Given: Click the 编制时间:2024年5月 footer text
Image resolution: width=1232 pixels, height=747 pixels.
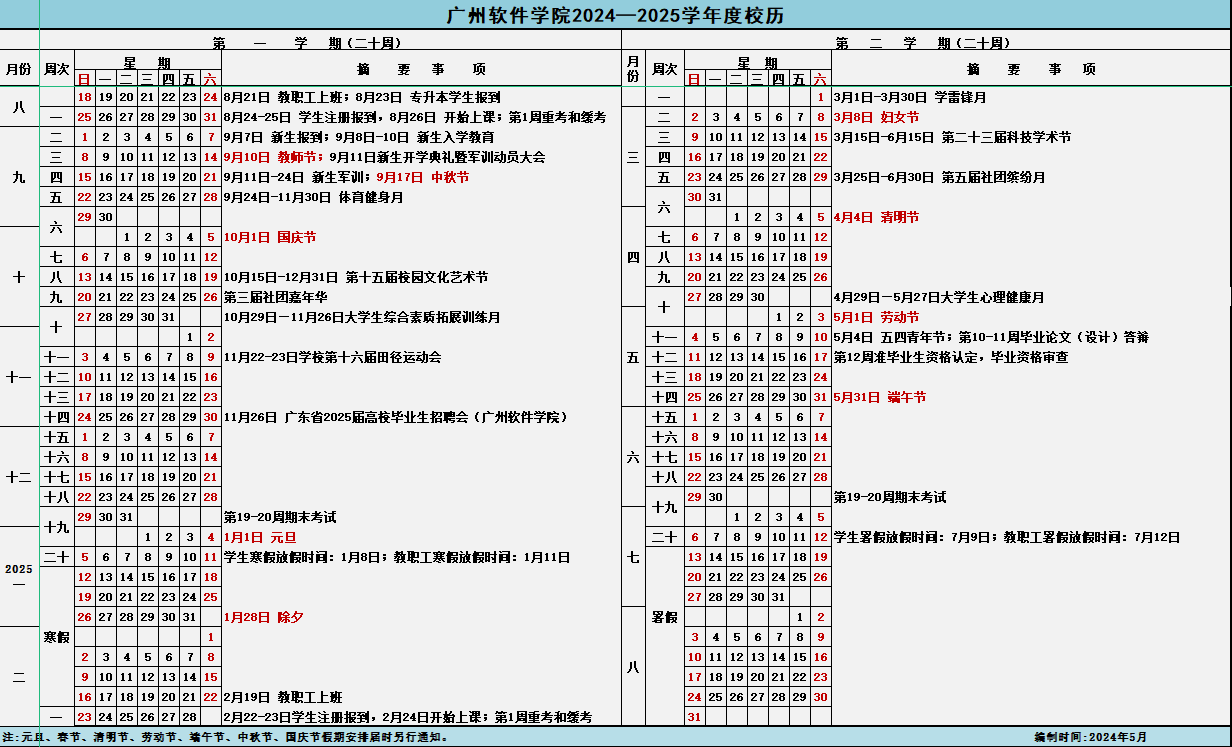Looking at the screenshot, I should tap(1090, 737).
